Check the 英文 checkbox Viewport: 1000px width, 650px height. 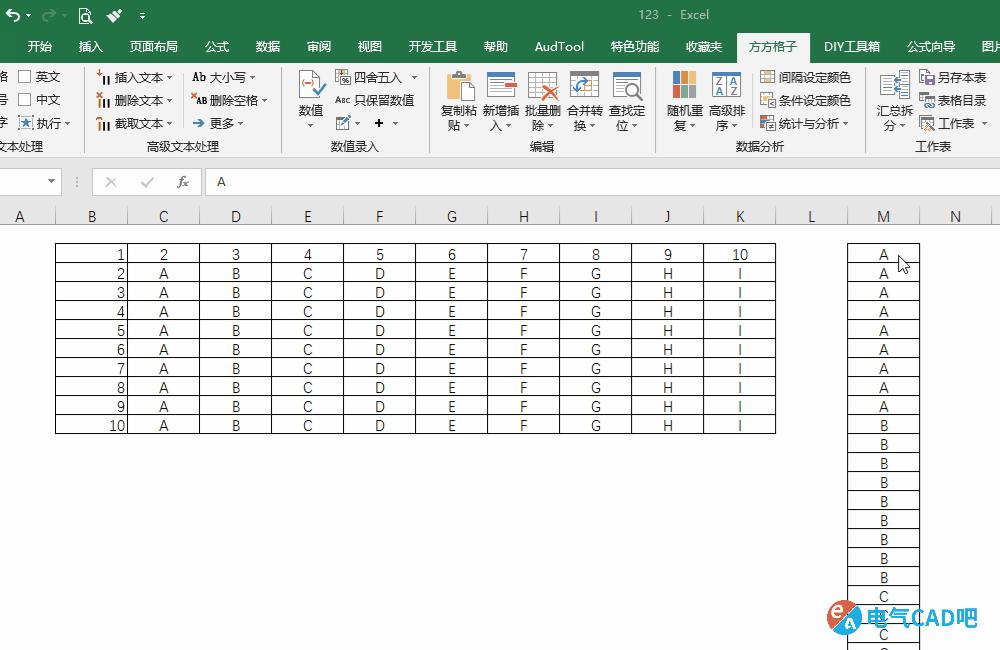click(27, 76)
